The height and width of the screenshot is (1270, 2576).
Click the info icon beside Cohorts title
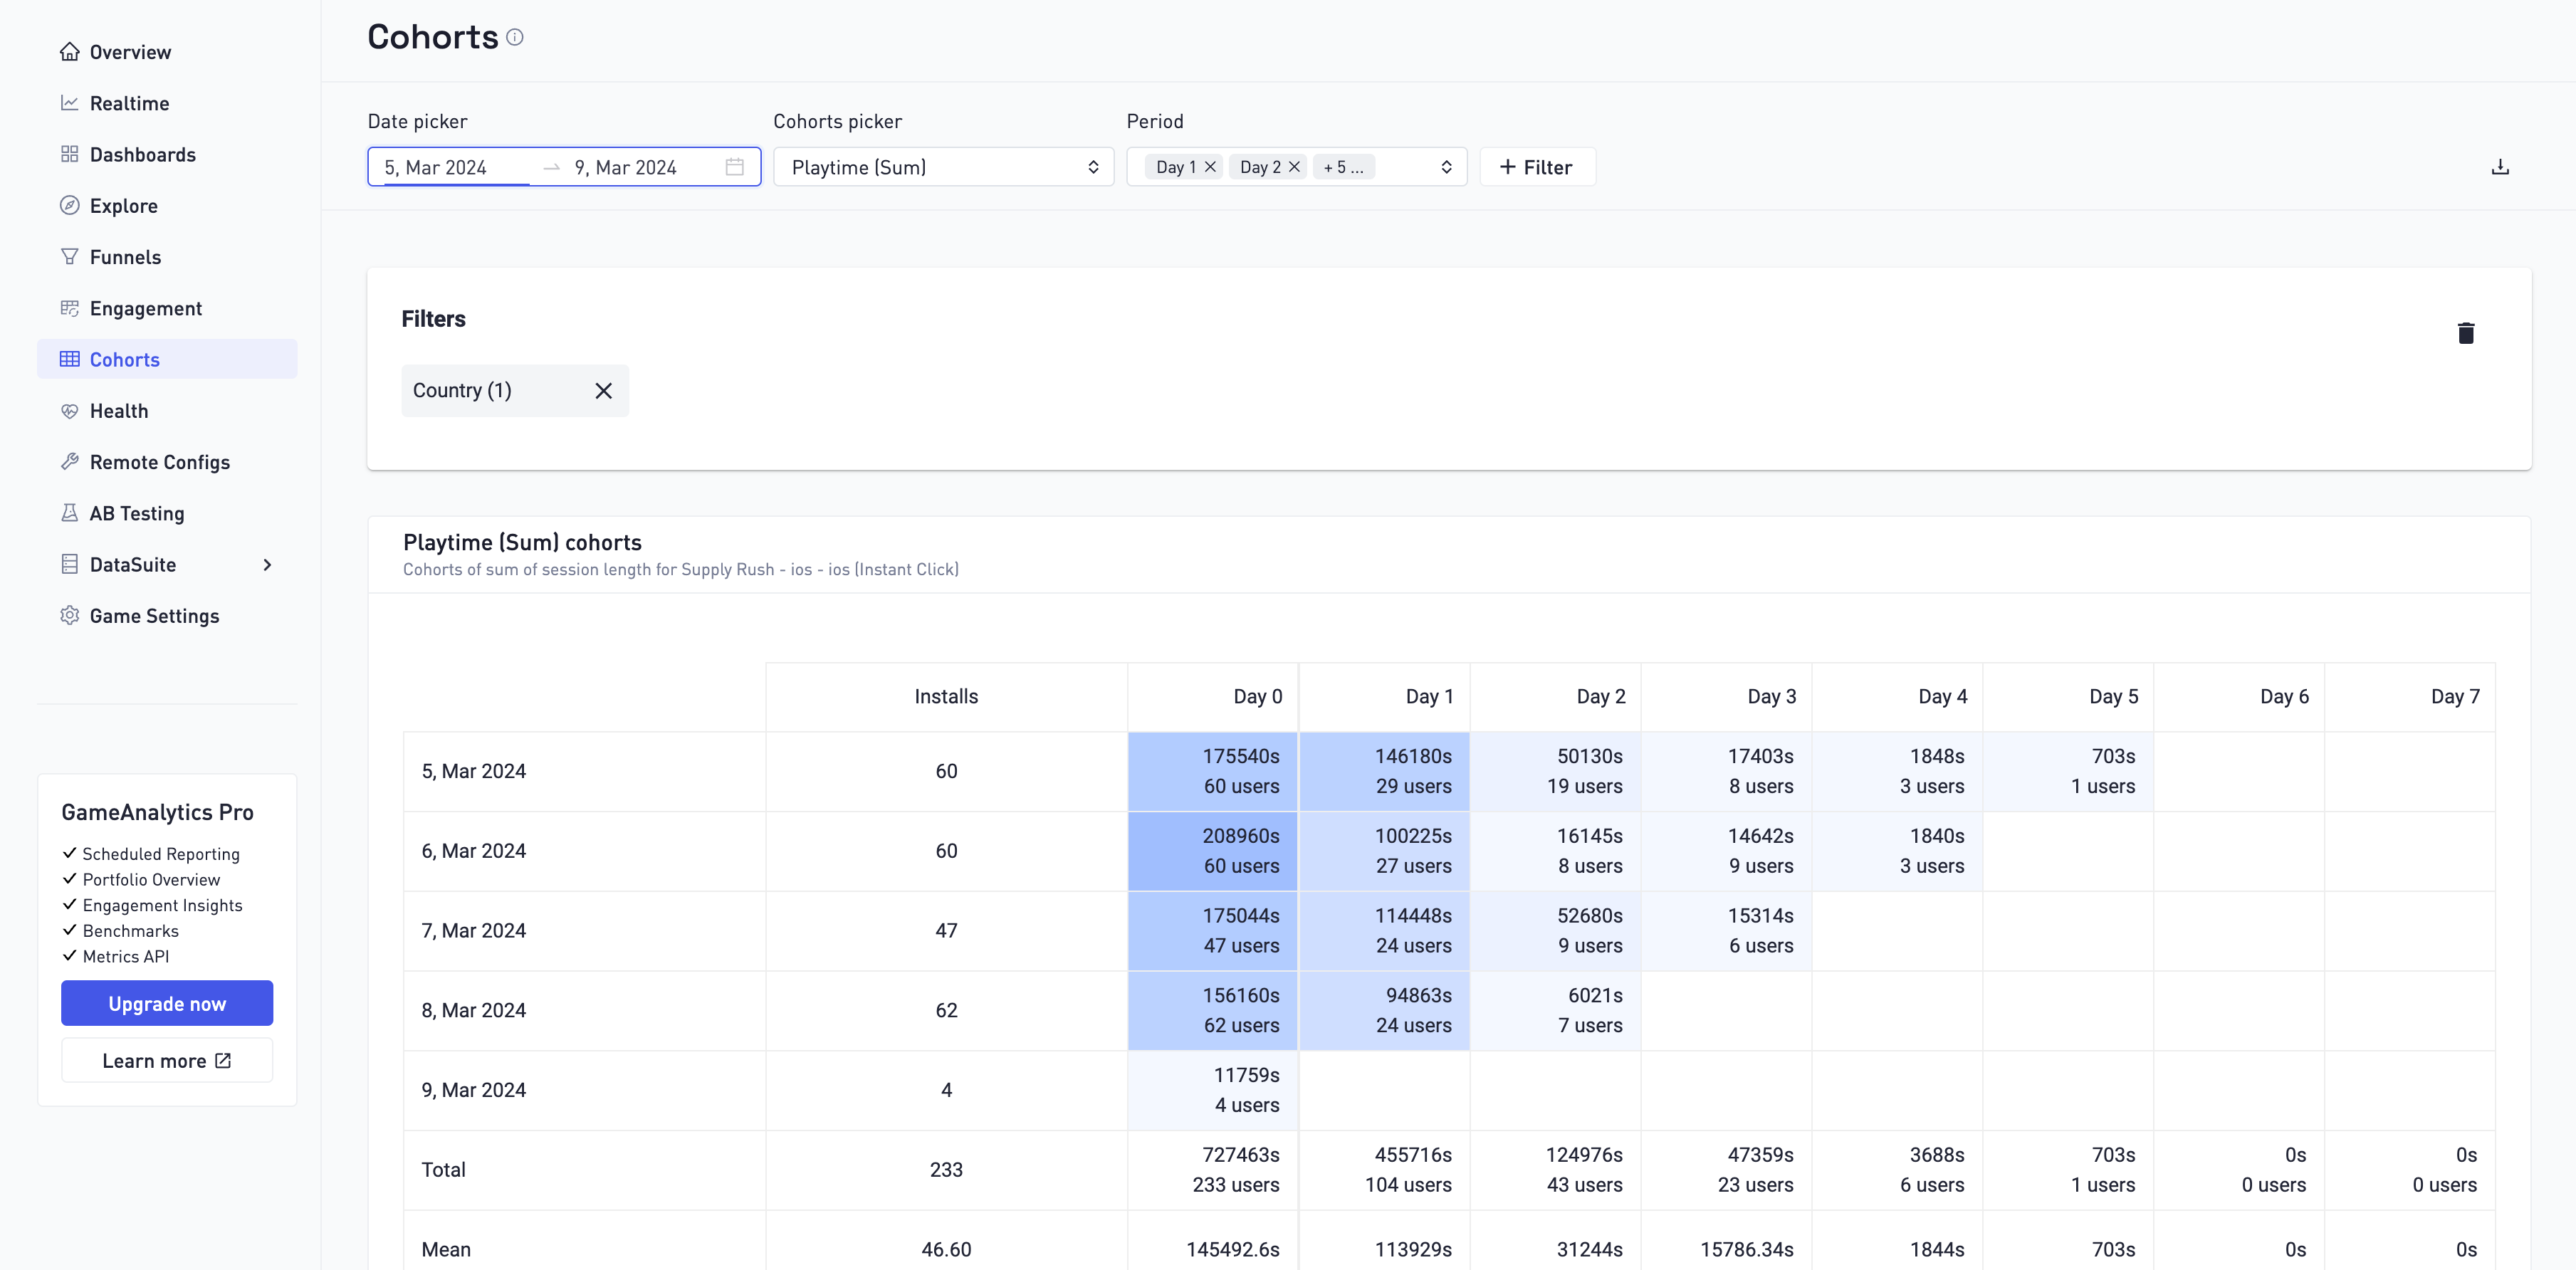[515, 37]
